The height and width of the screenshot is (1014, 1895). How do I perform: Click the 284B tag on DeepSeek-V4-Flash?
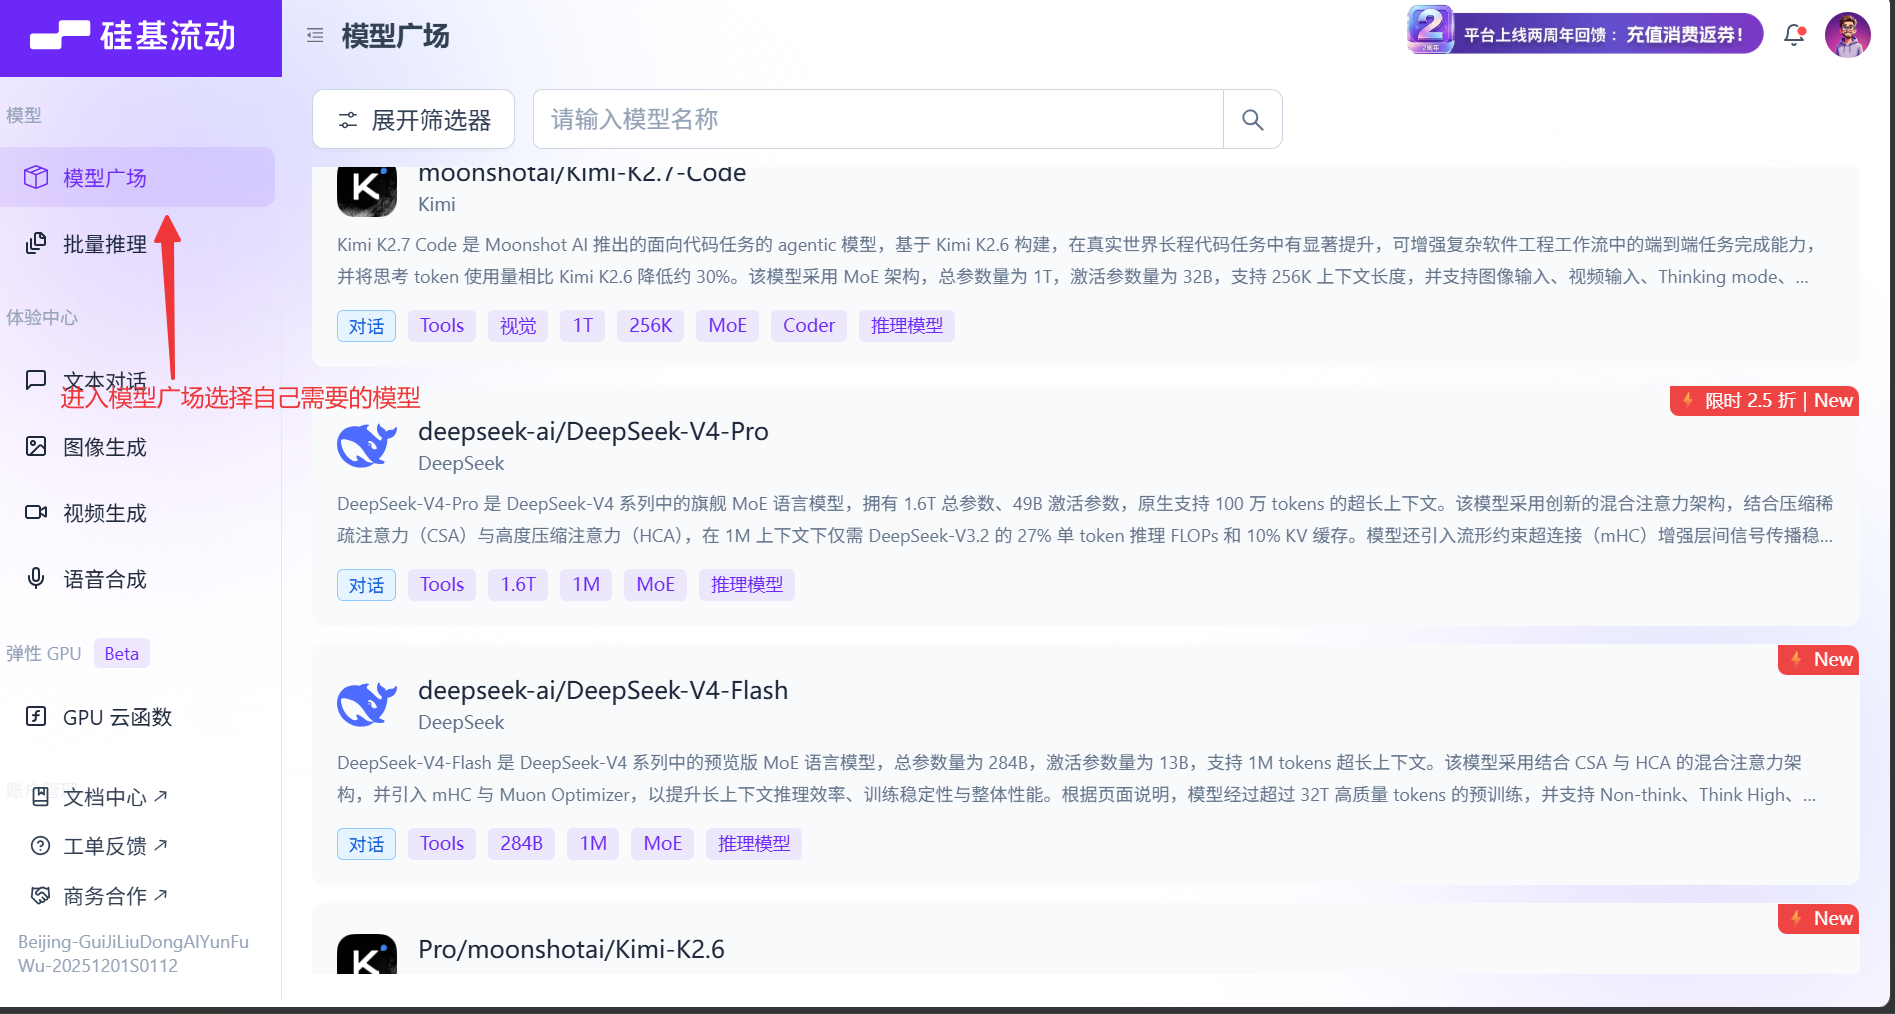tap(521, 844)
